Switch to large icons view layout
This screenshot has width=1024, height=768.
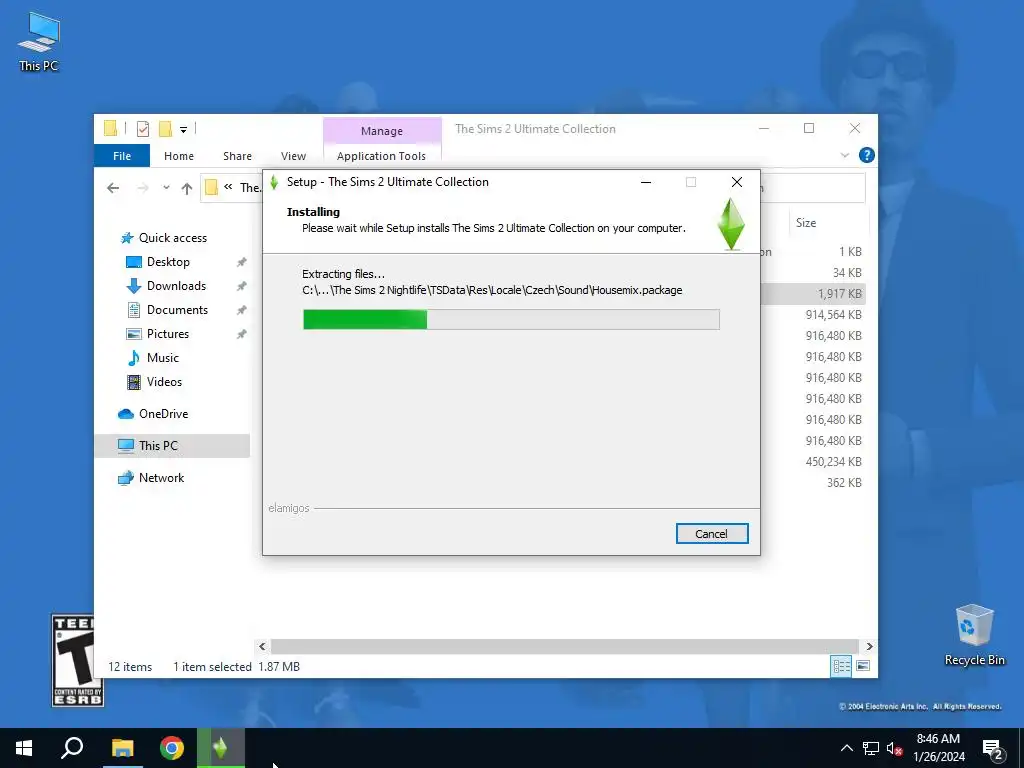click(x=863, y=666)
